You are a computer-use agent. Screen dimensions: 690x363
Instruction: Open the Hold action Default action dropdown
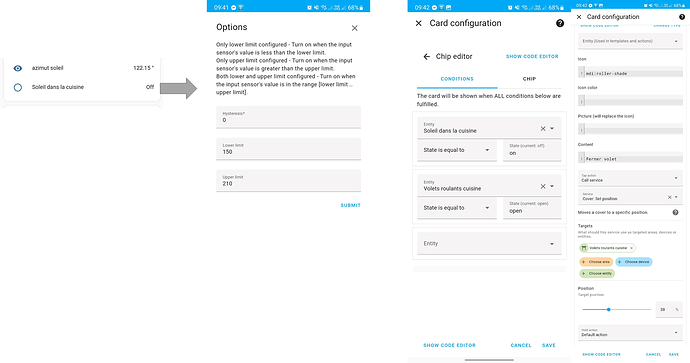(x=630, y=333)
